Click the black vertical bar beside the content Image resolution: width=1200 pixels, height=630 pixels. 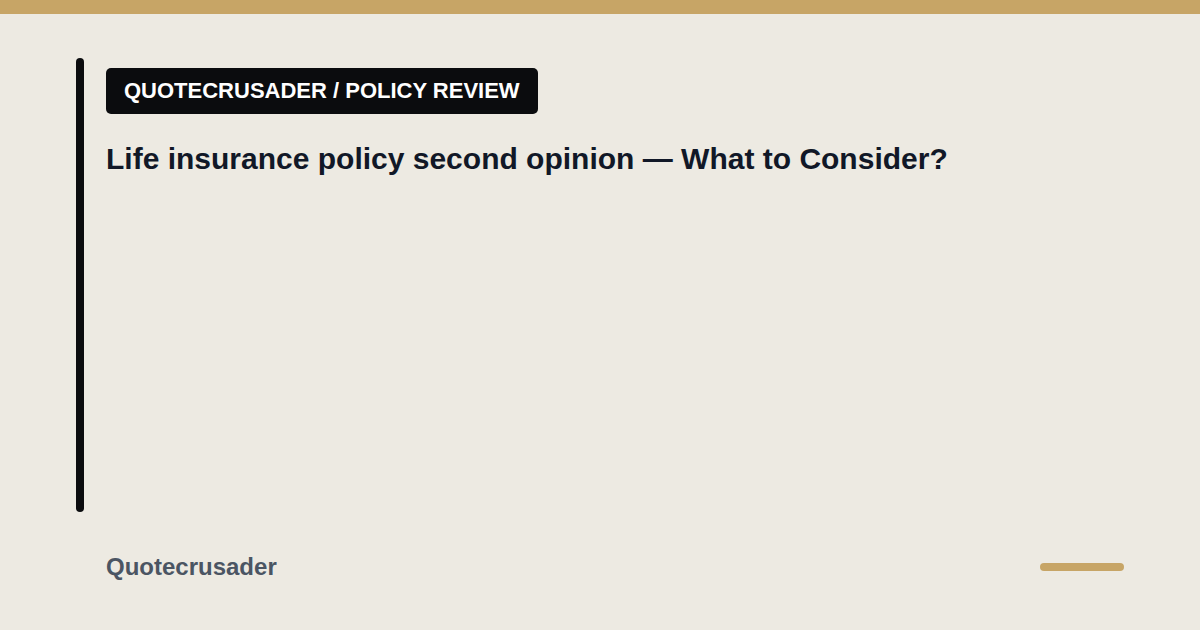(80, 285)
